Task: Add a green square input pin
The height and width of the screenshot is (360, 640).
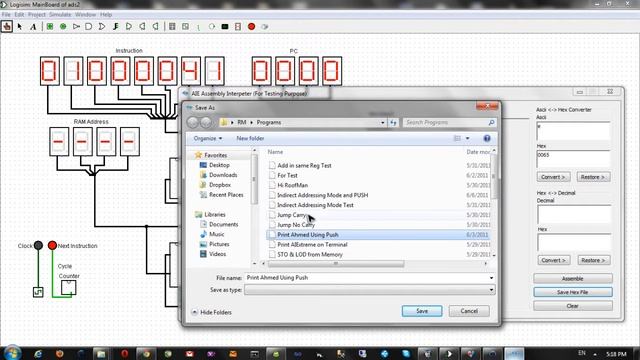Action: pos(50,27)
